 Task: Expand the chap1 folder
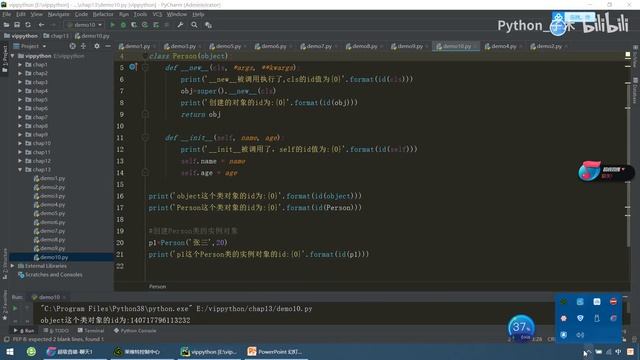(20, 64)
